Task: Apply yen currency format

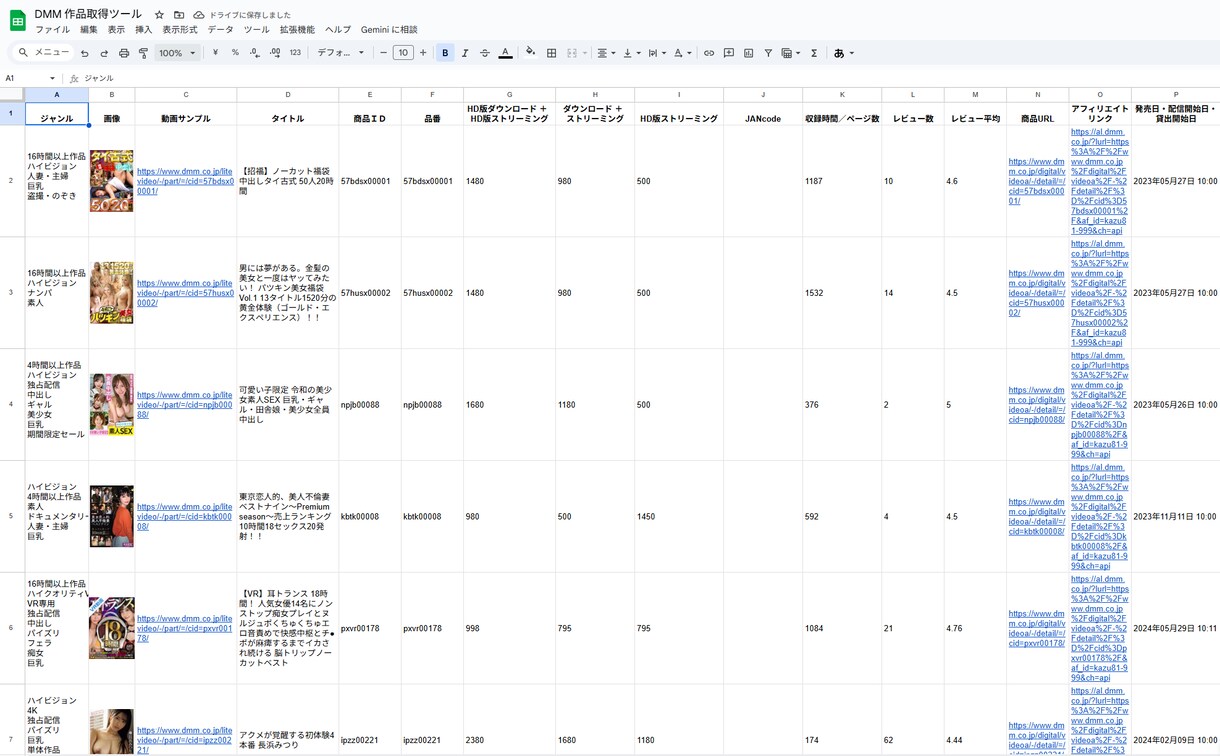Action: pyautogui.click(x=215, y=53)
